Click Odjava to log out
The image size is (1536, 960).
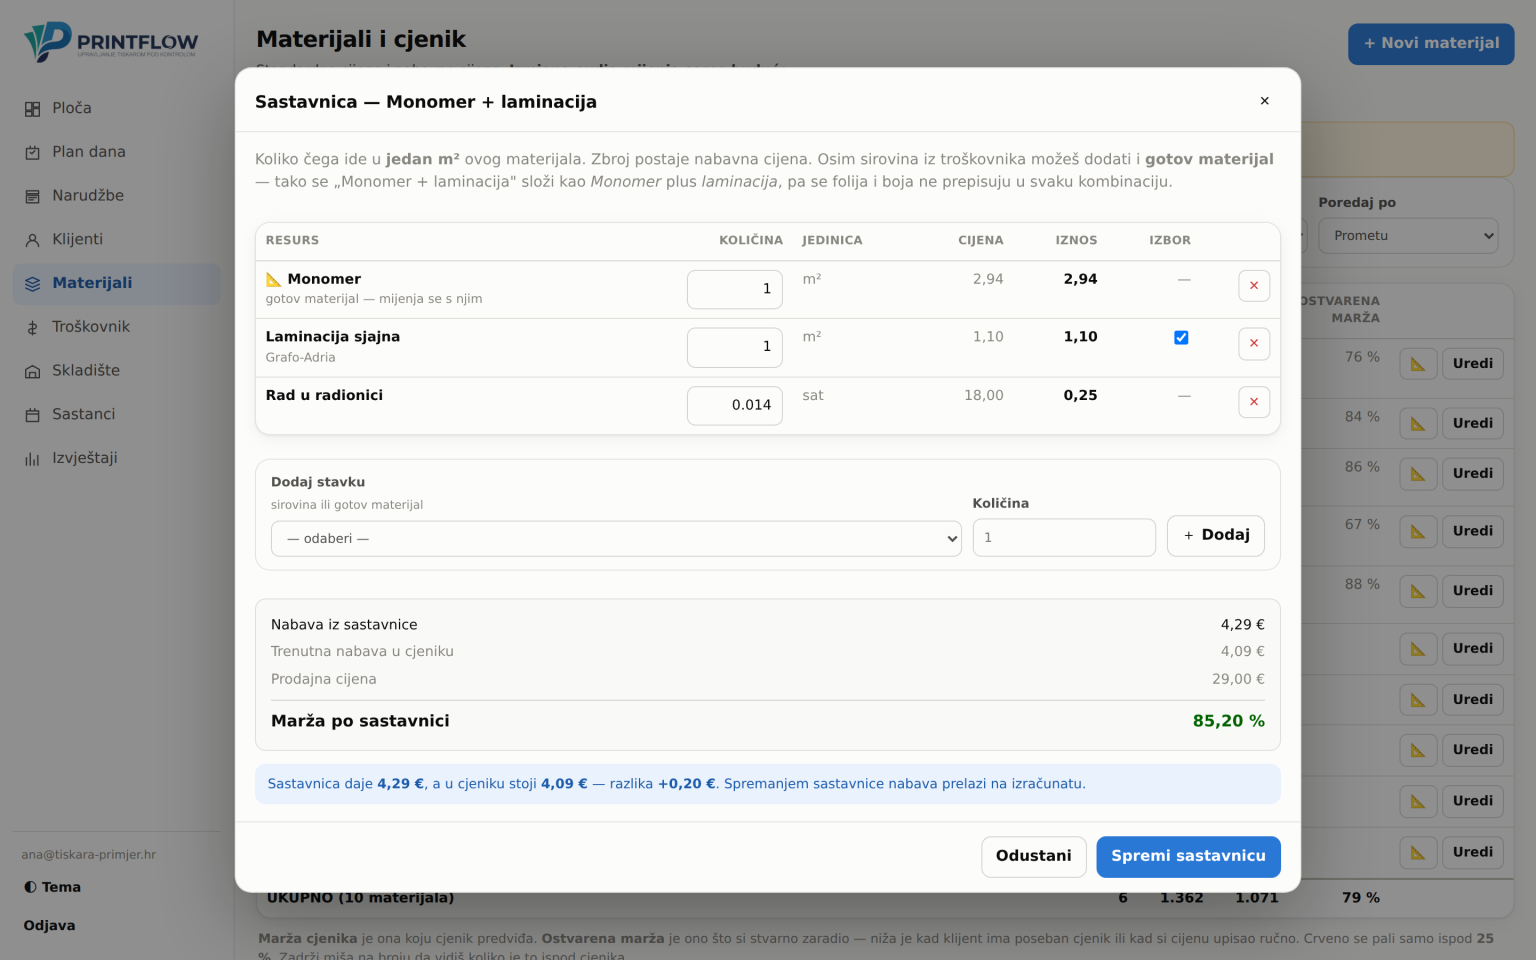(x=50, y=926)
